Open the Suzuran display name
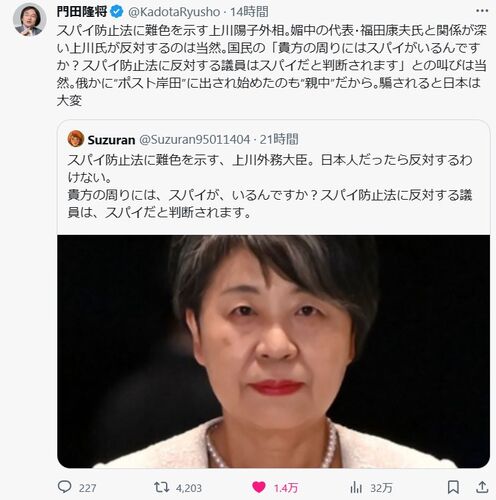Viewport: 496px width, 500px height. click(x=111, y=140)
